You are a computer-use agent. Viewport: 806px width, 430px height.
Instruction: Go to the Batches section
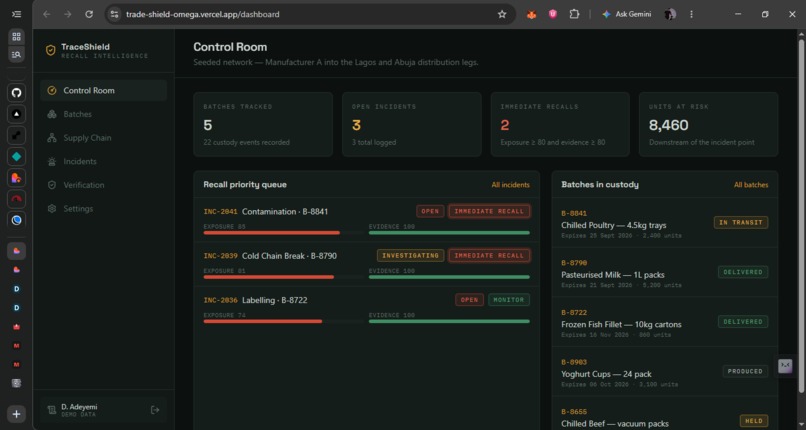click(103, 114)
